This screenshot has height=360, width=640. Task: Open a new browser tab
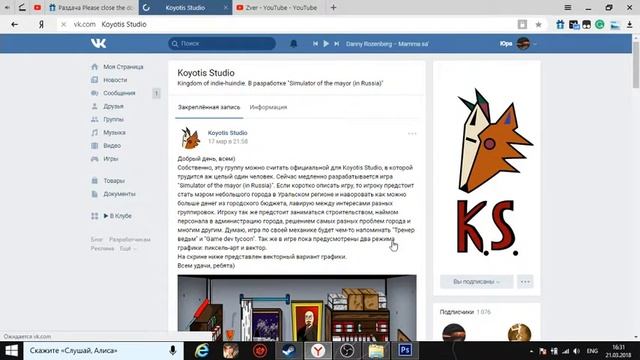(333, 7)
